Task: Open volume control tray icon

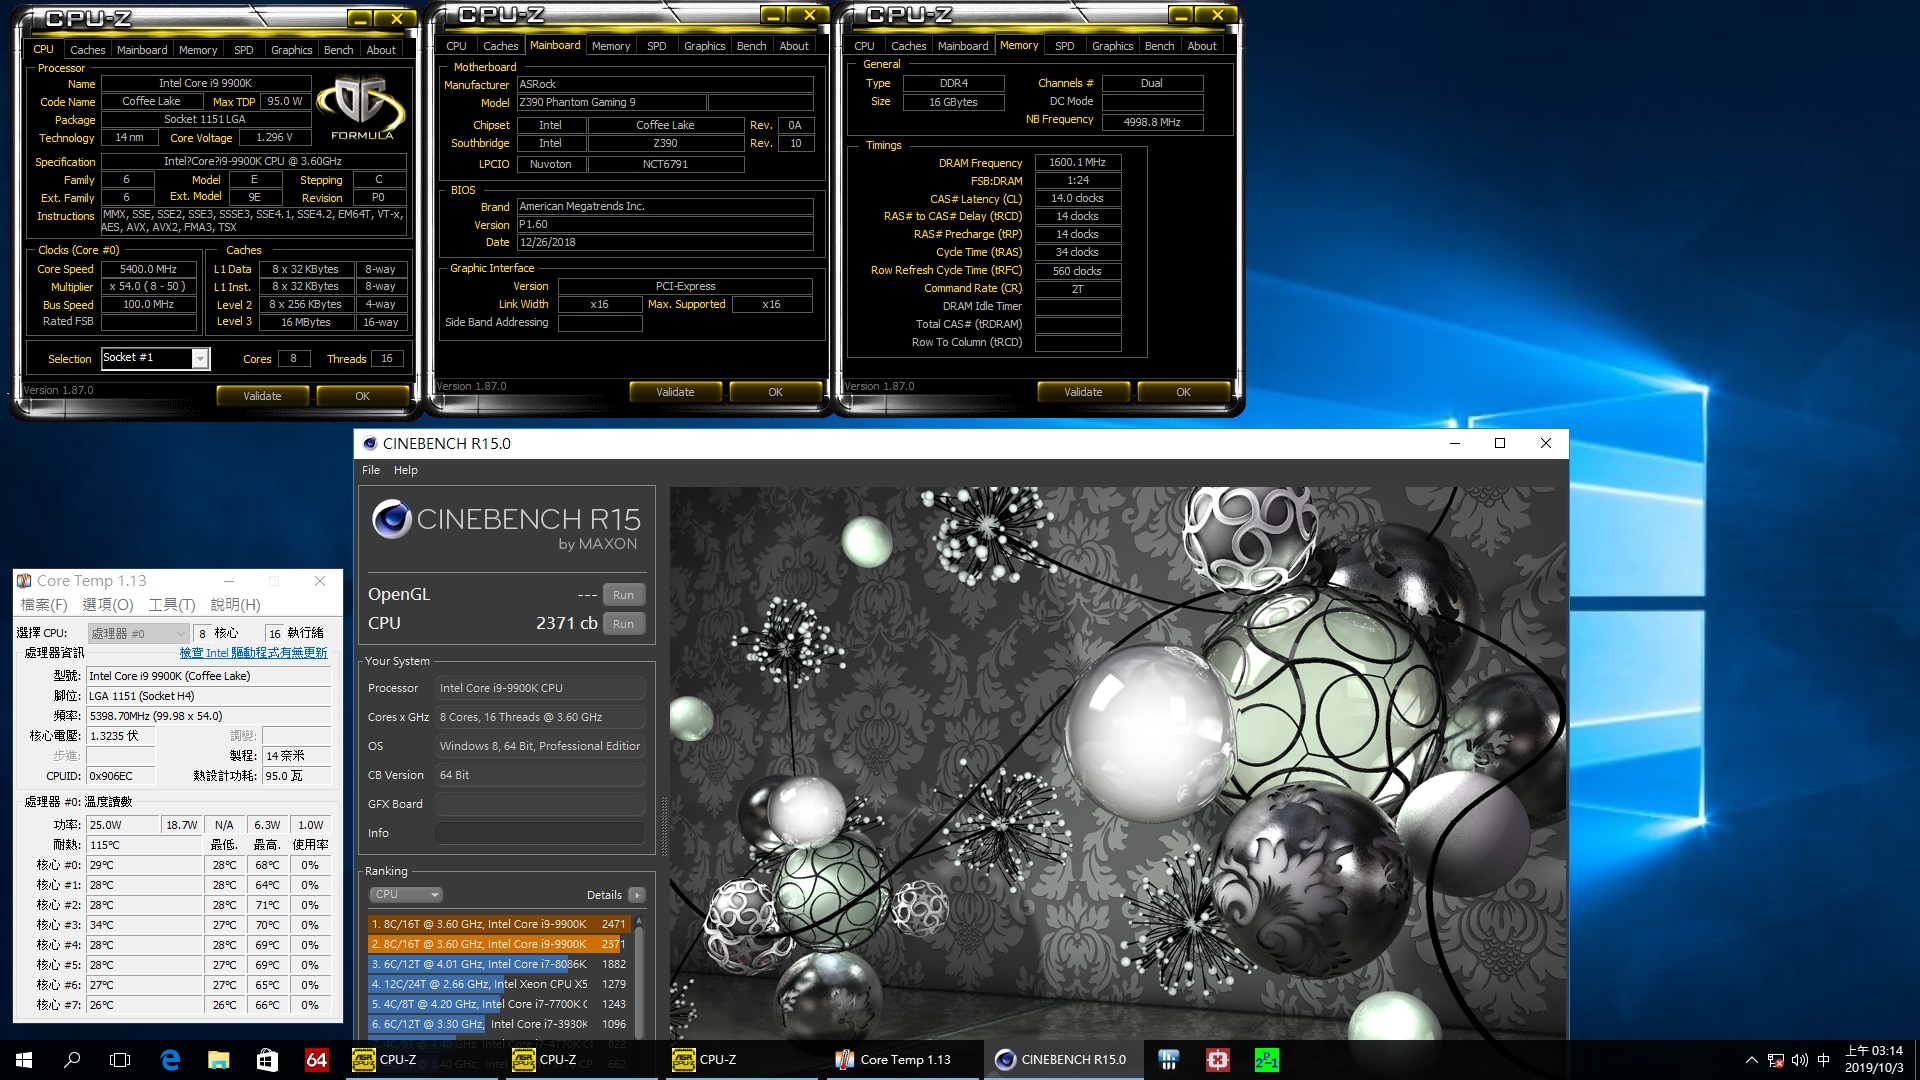Action: click(x=1800, y=1060)
